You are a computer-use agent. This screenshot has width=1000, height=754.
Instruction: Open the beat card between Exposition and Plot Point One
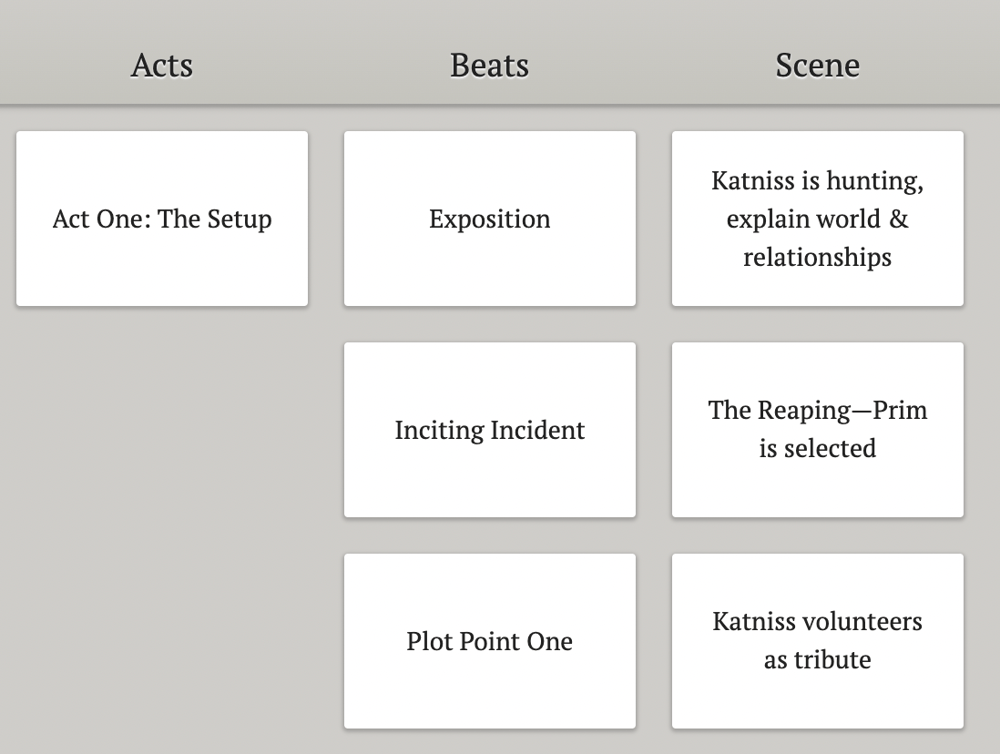(x=489, y=430)
